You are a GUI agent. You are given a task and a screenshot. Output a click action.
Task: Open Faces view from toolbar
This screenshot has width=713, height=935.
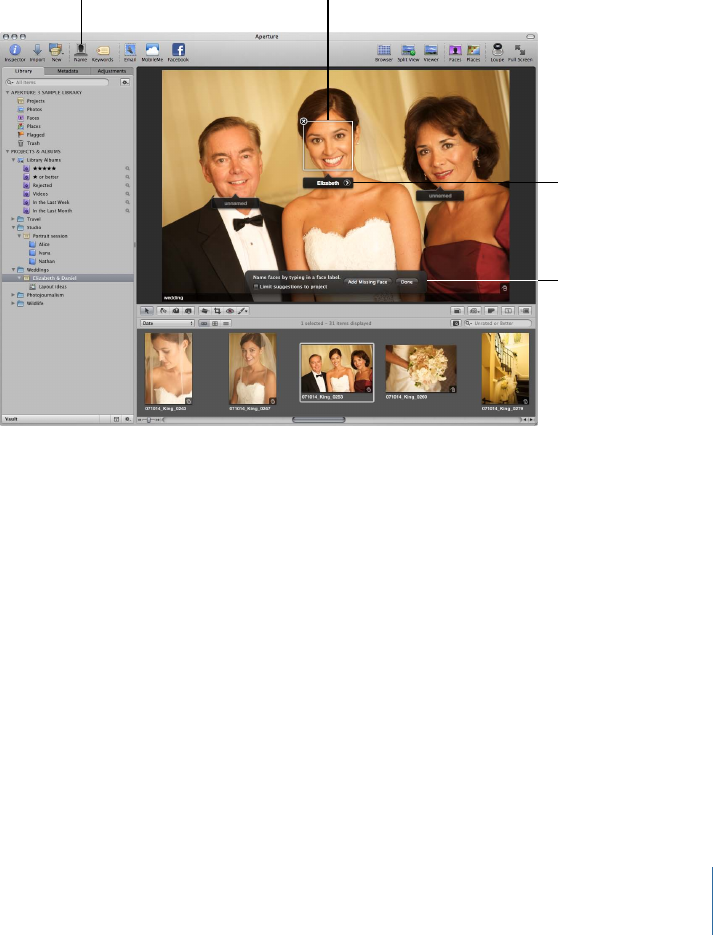pos(455,52)
